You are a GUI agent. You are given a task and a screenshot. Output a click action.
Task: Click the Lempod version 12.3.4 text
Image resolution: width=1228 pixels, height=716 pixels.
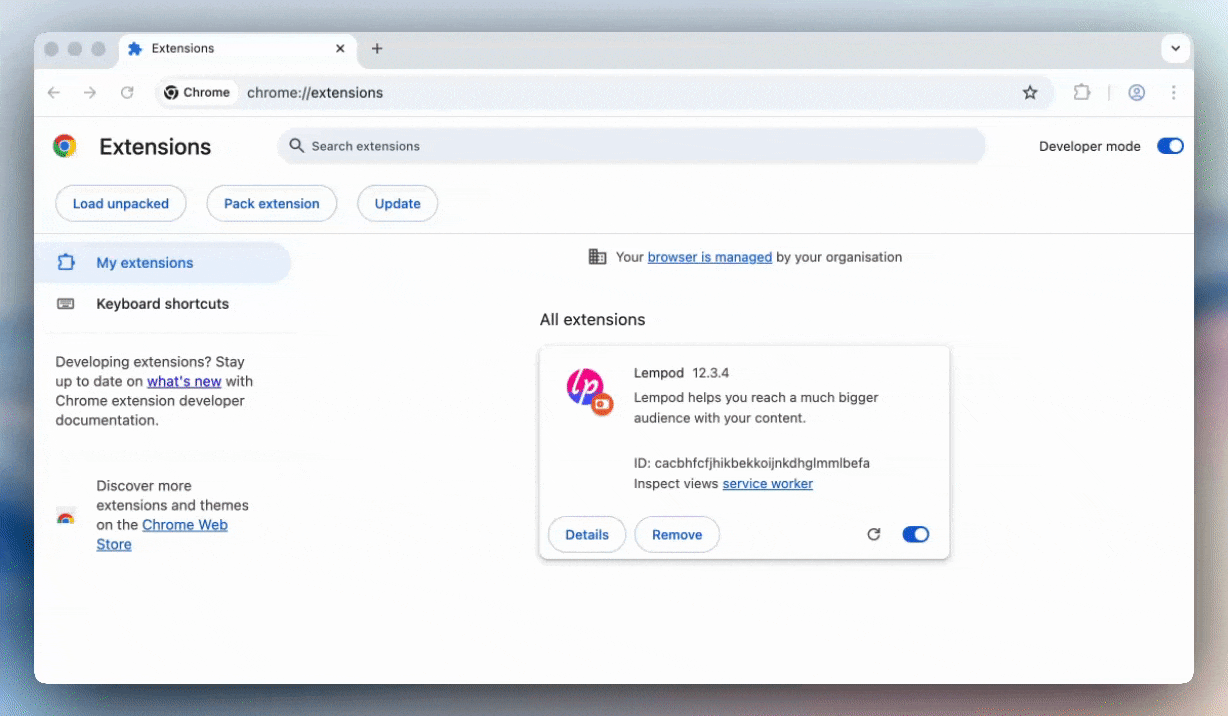(x=710, y=373)
